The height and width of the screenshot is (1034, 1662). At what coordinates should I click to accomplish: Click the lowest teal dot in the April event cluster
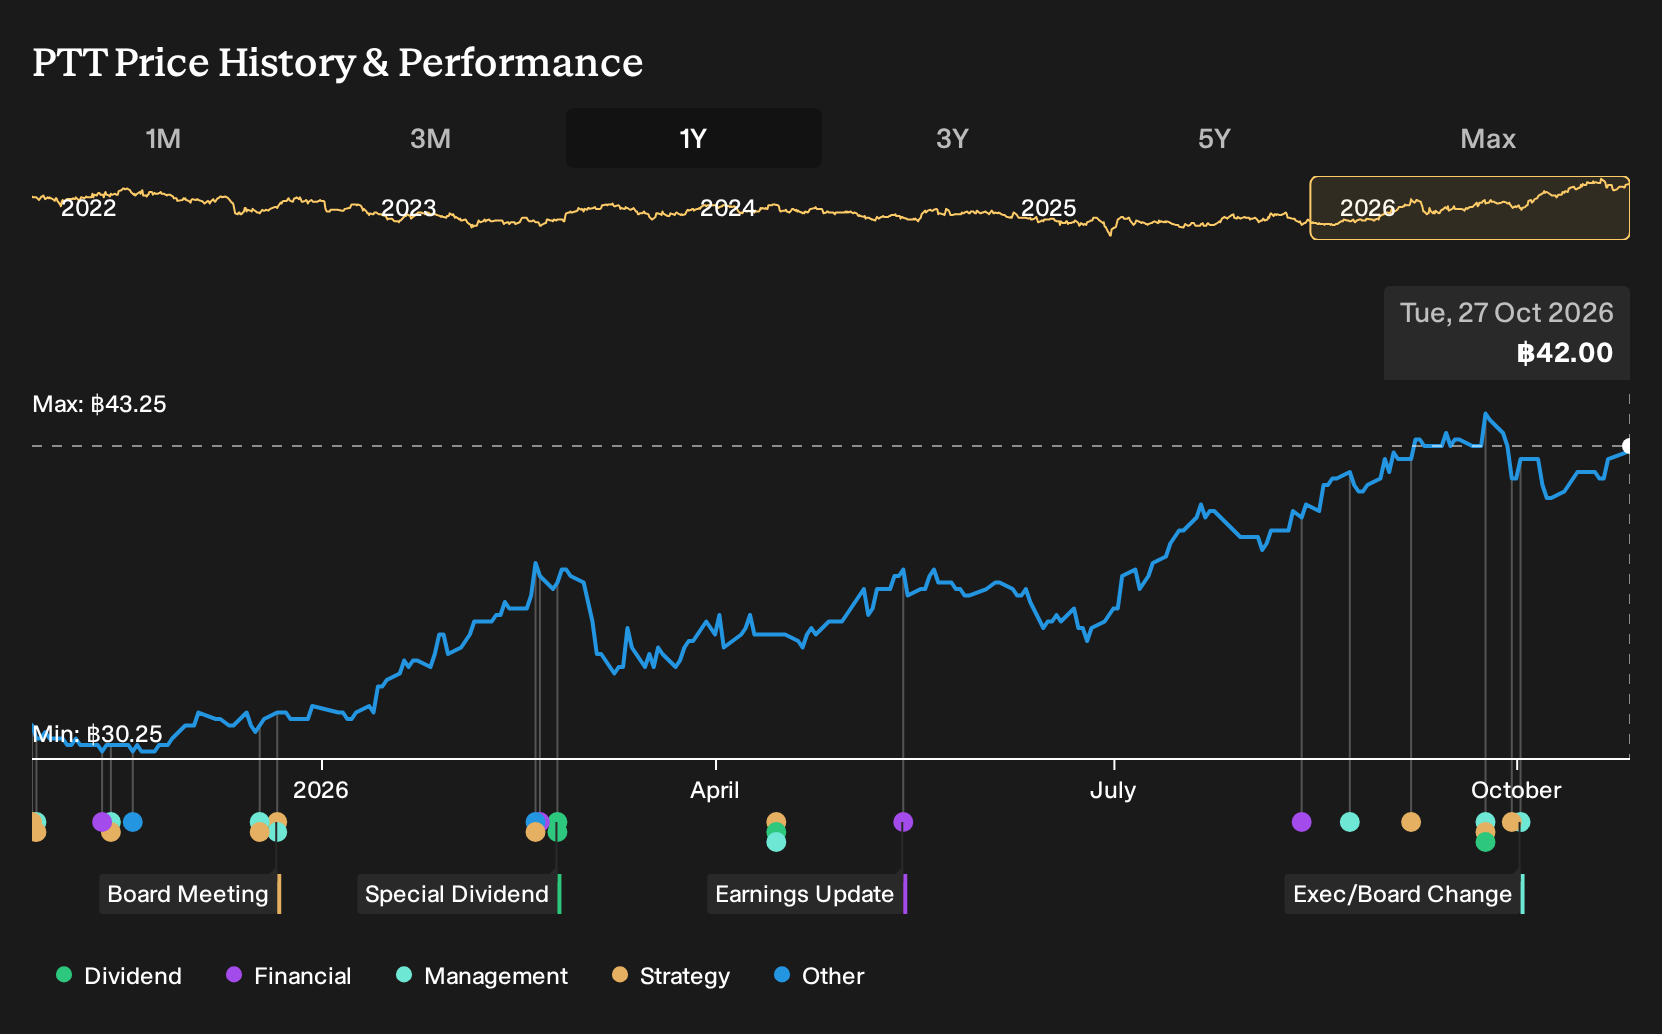click(776, 842)
